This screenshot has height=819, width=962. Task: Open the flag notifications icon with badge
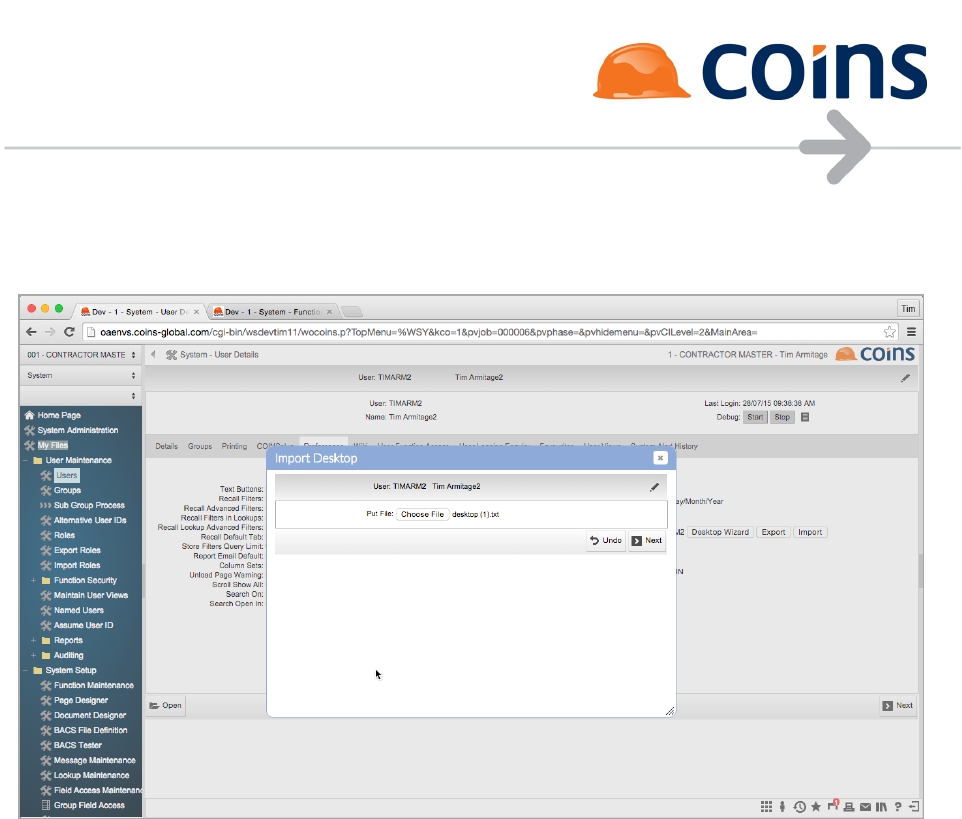[833, 806]
